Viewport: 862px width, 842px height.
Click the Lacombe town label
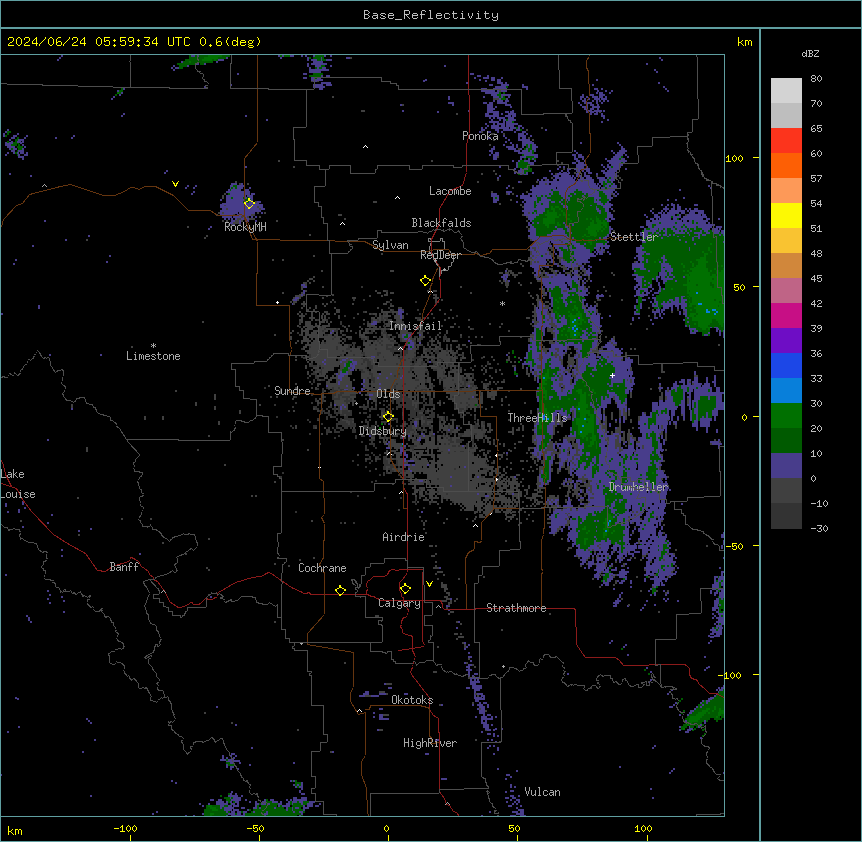[x=450, y=191]
